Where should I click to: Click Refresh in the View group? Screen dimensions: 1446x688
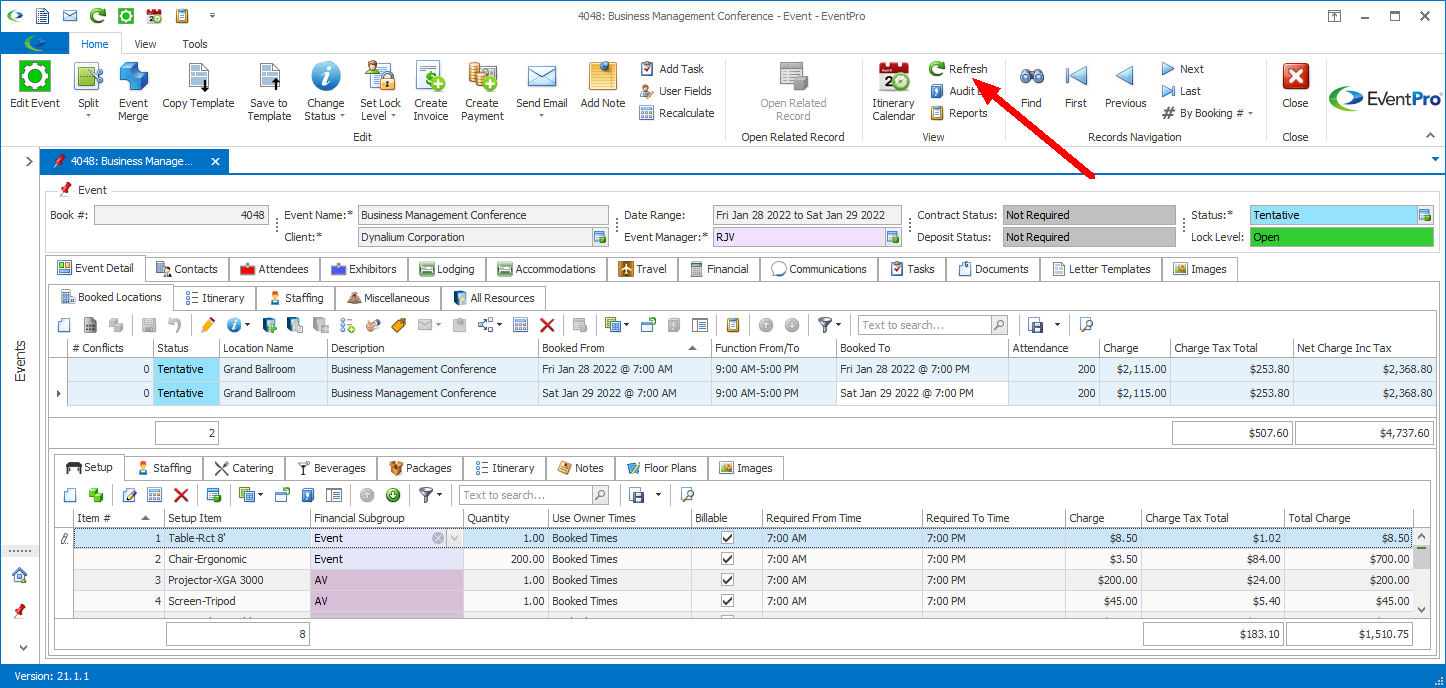point(958,69)
